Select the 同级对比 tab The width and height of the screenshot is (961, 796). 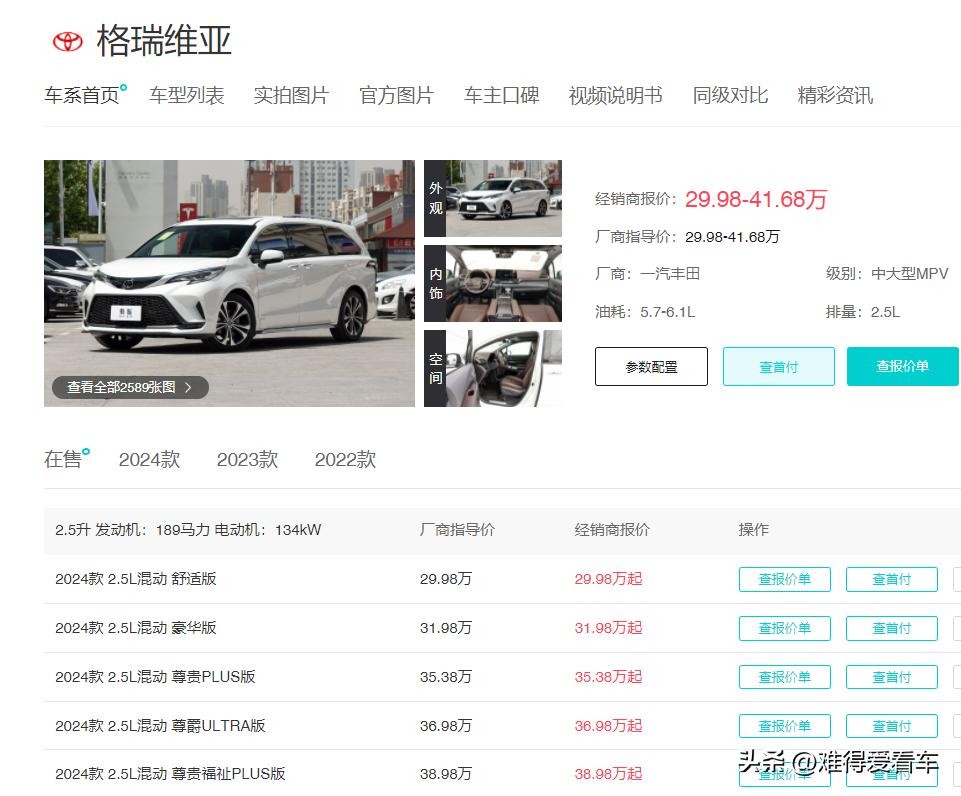tap(730, 96)
